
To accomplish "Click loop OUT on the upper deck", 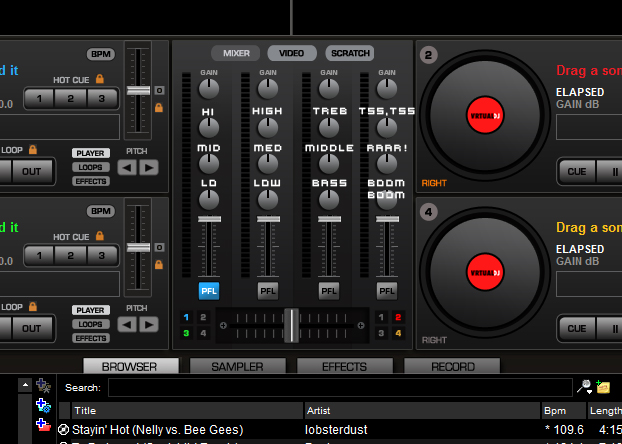I will pos(32,171).
